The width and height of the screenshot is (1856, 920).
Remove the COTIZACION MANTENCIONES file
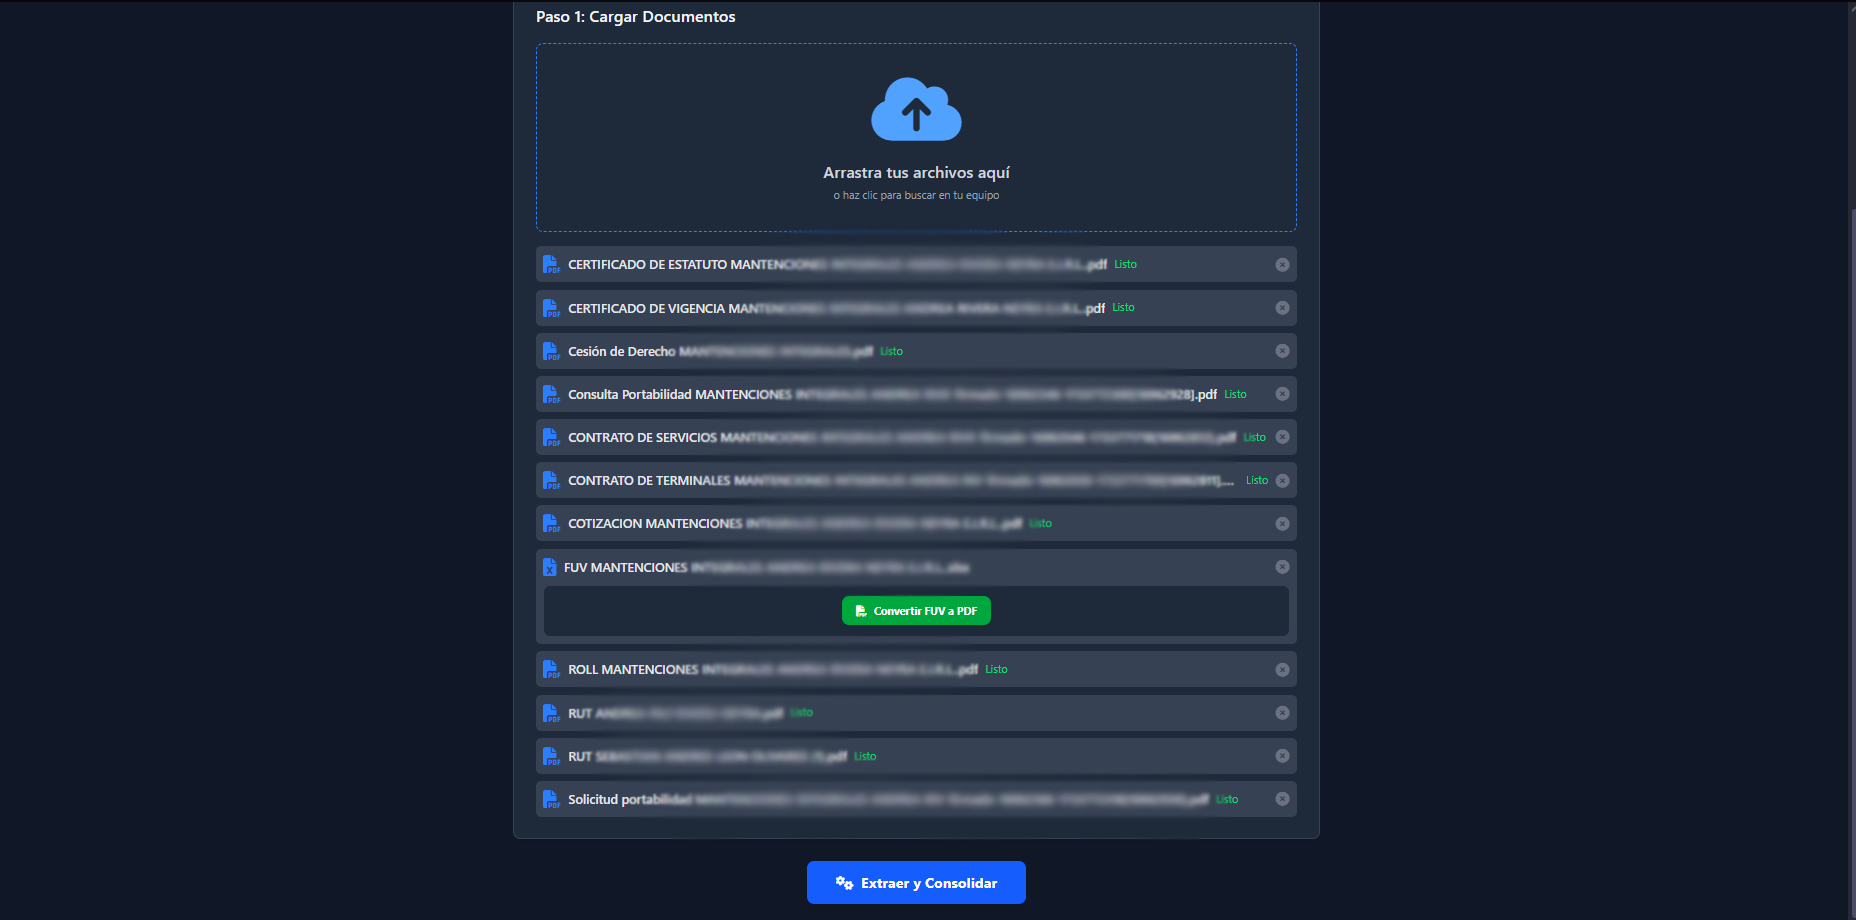[1282, 524]
